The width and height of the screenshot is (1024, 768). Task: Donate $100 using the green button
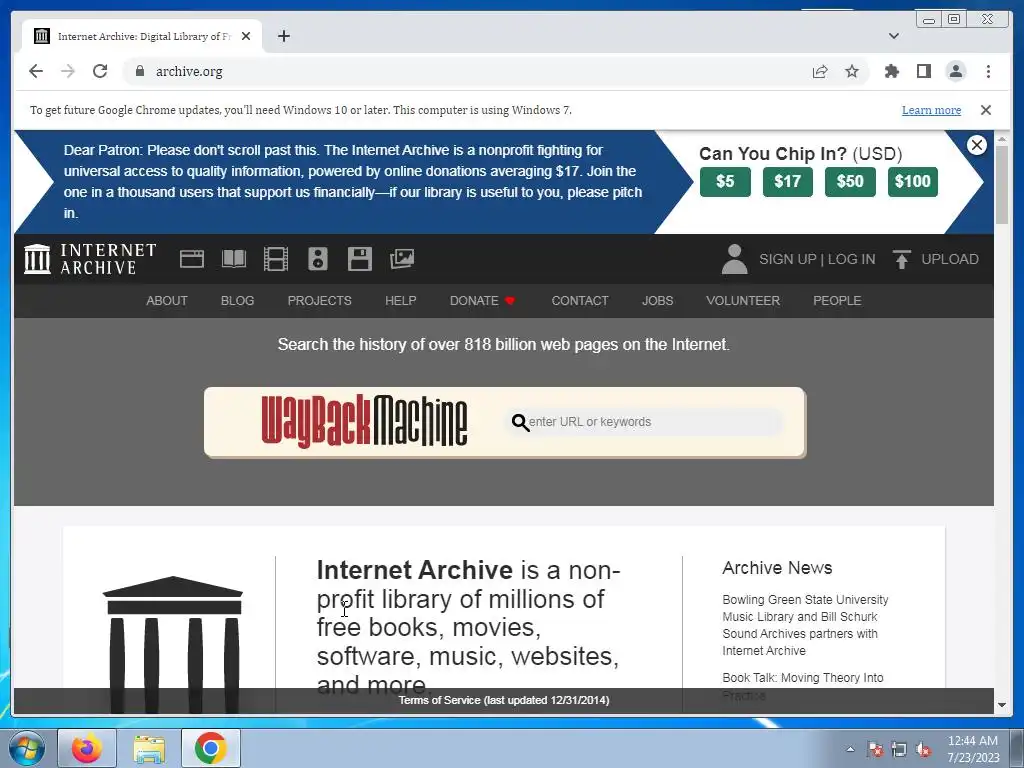(912, 182)
